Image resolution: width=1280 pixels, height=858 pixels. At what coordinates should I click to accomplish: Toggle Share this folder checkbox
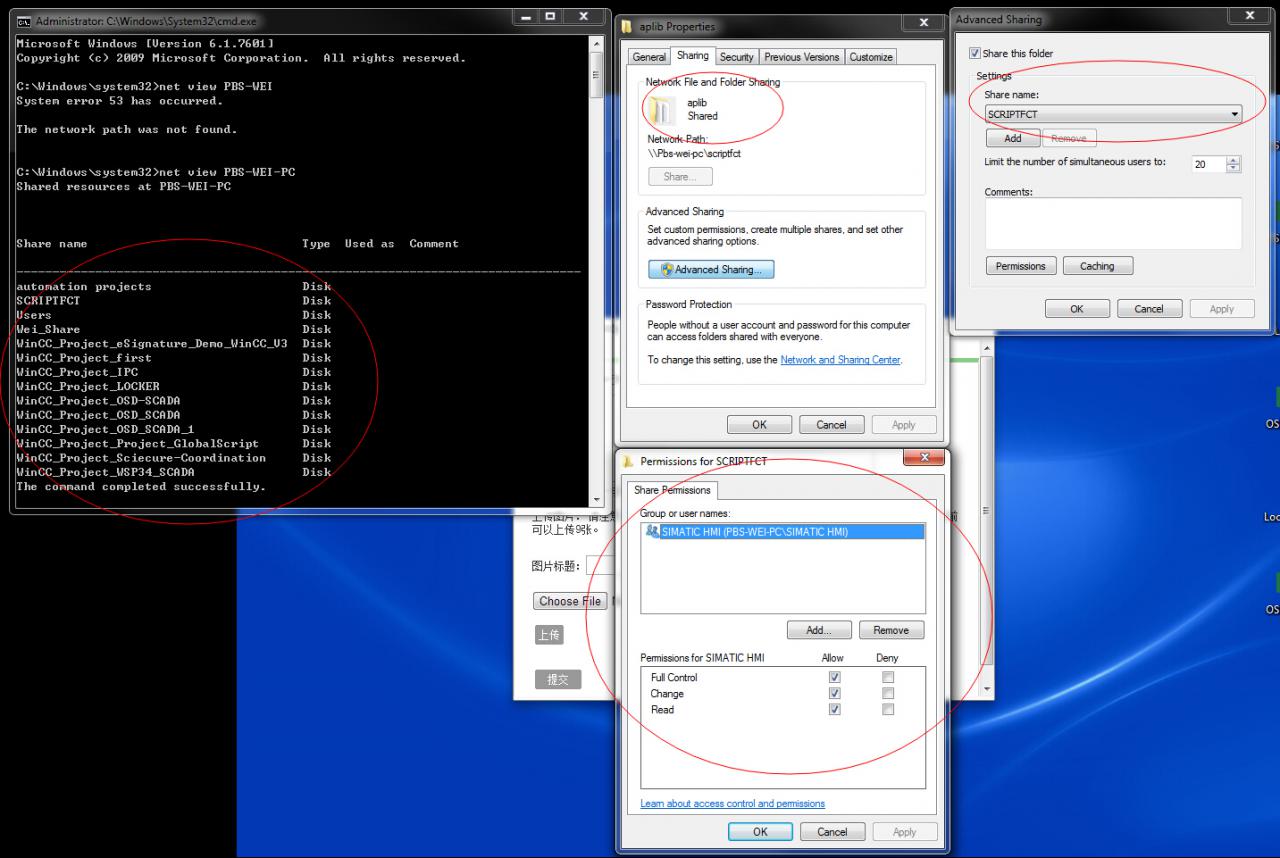pos(975,54)
